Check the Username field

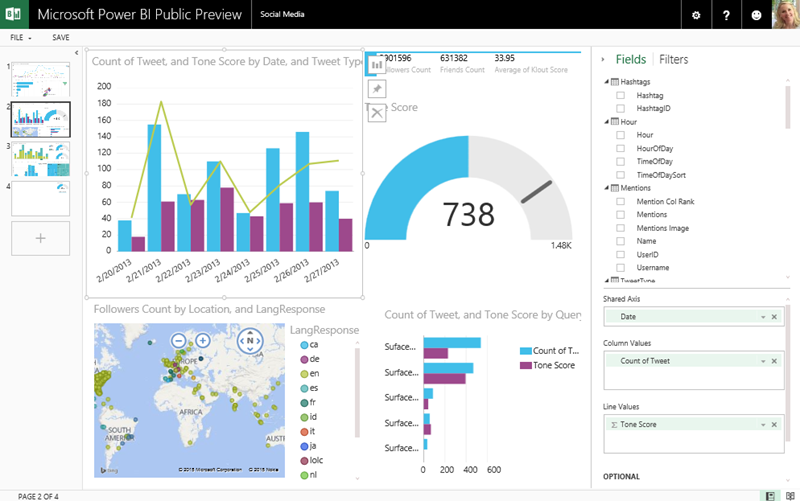620,267
